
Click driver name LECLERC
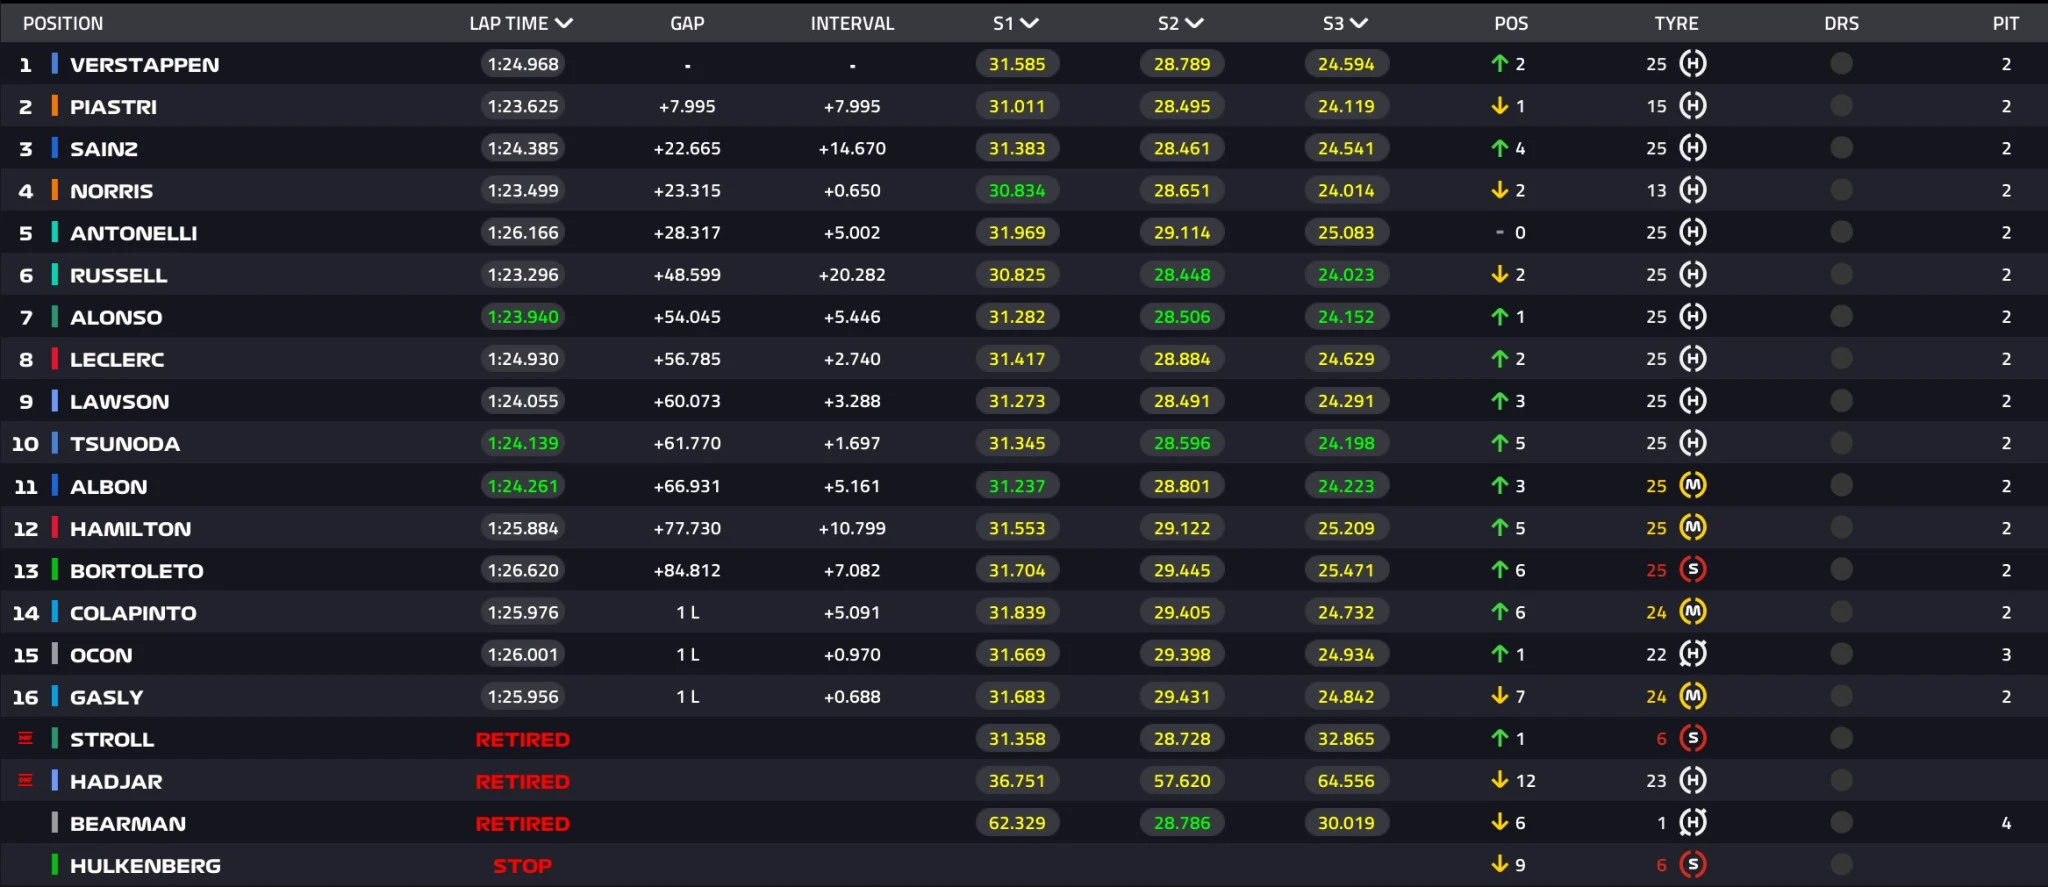click(x=117, y=359)
